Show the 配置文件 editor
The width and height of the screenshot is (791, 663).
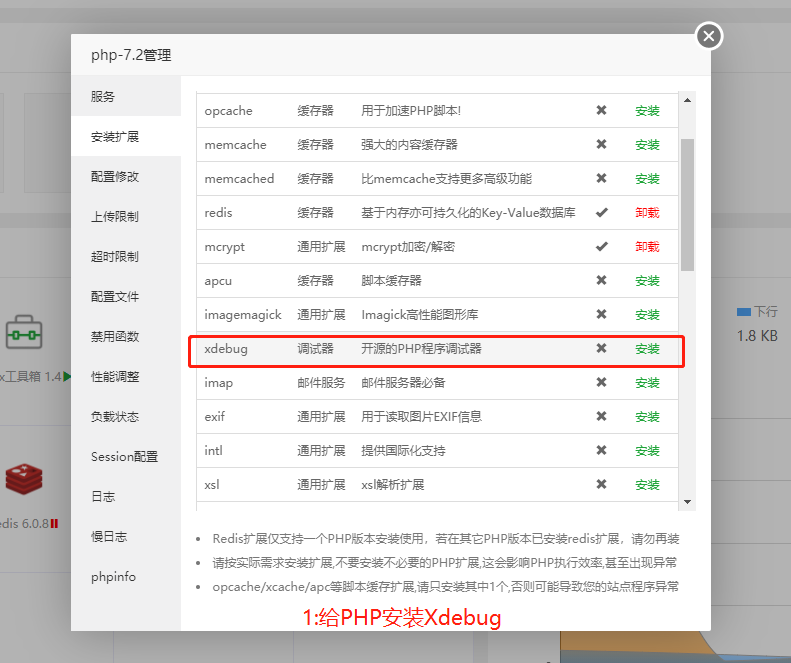(126, 296)
